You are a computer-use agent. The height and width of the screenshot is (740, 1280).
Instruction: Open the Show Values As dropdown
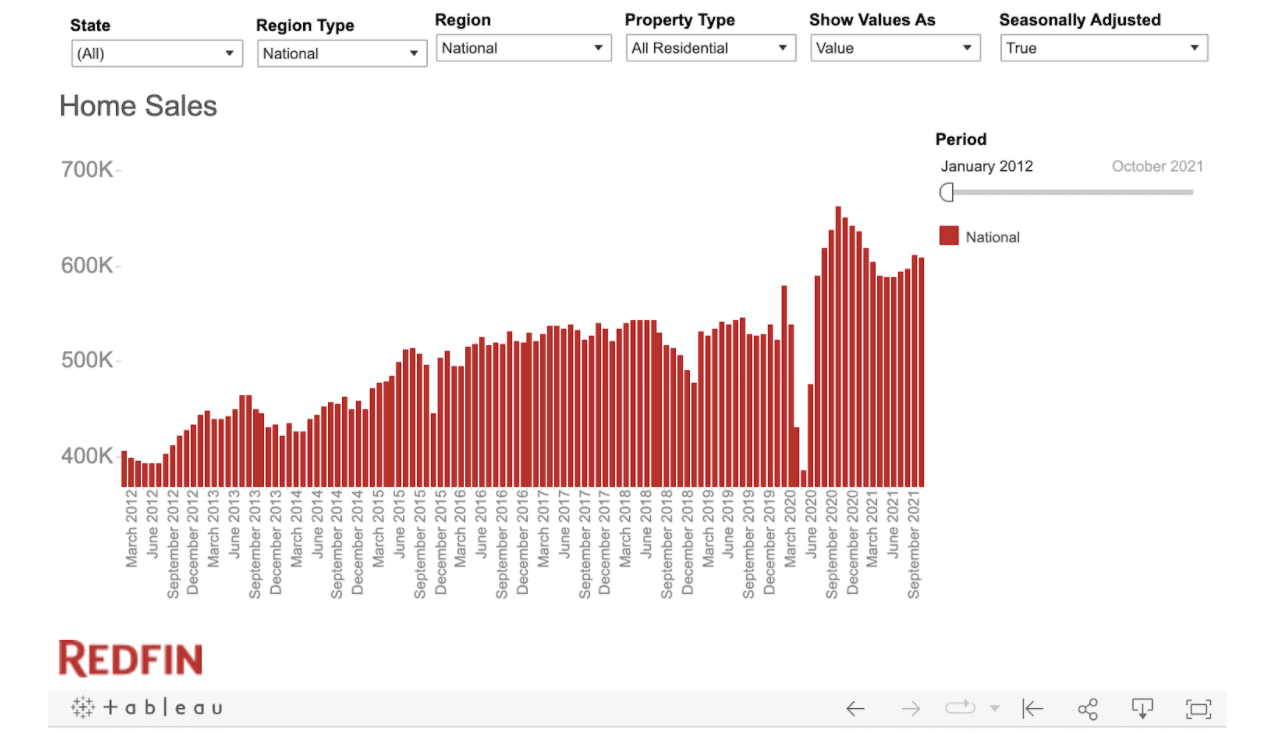895,48
